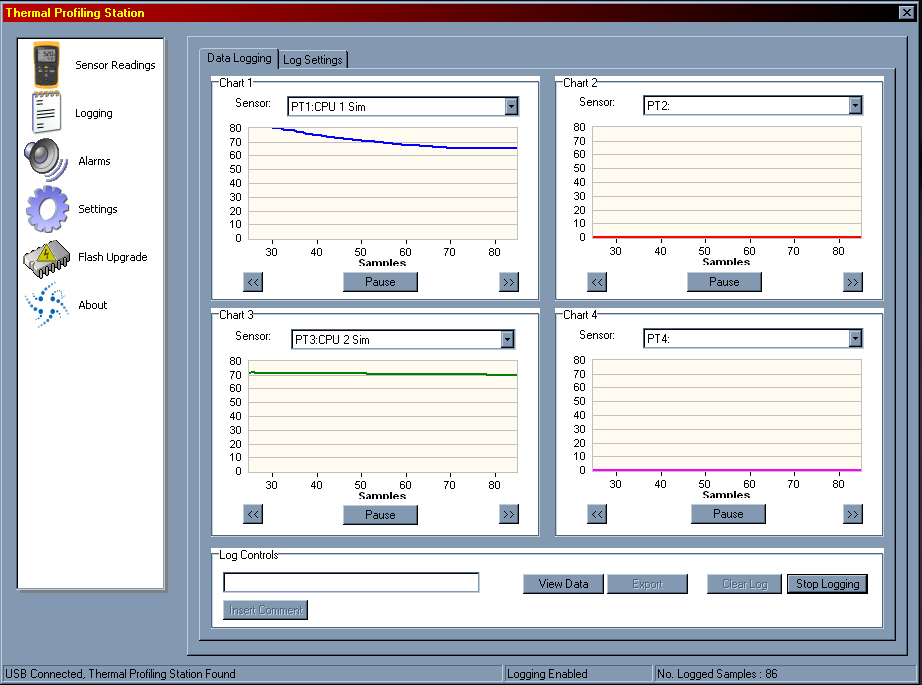The height and width of the screenshot is (685, 922).
Task: Open the Chart 4 sensor dropdown PT4
Action: point(855,339)
